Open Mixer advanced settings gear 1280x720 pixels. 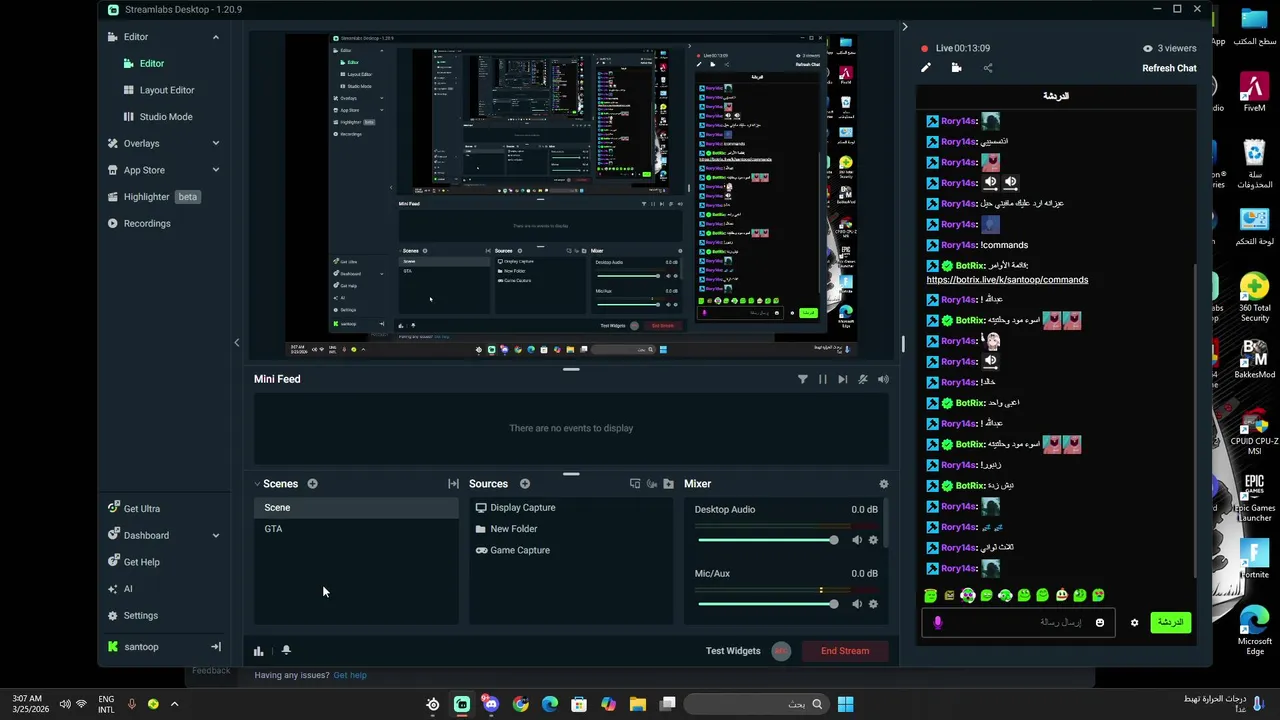[x=883, y=484]
